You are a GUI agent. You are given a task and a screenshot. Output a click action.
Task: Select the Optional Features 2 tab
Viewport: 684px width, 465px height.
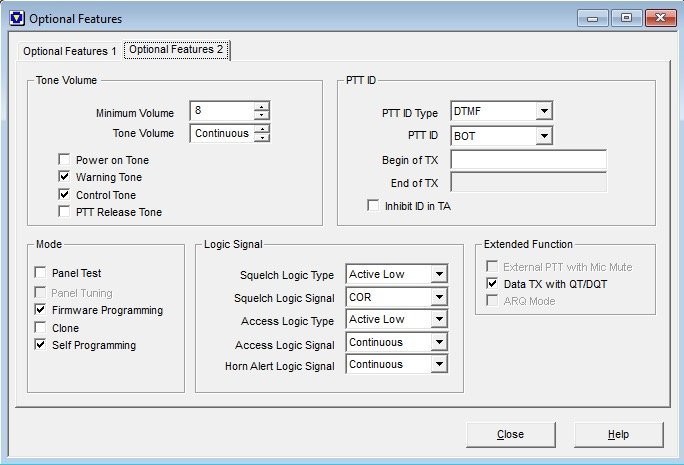[177, 50]
